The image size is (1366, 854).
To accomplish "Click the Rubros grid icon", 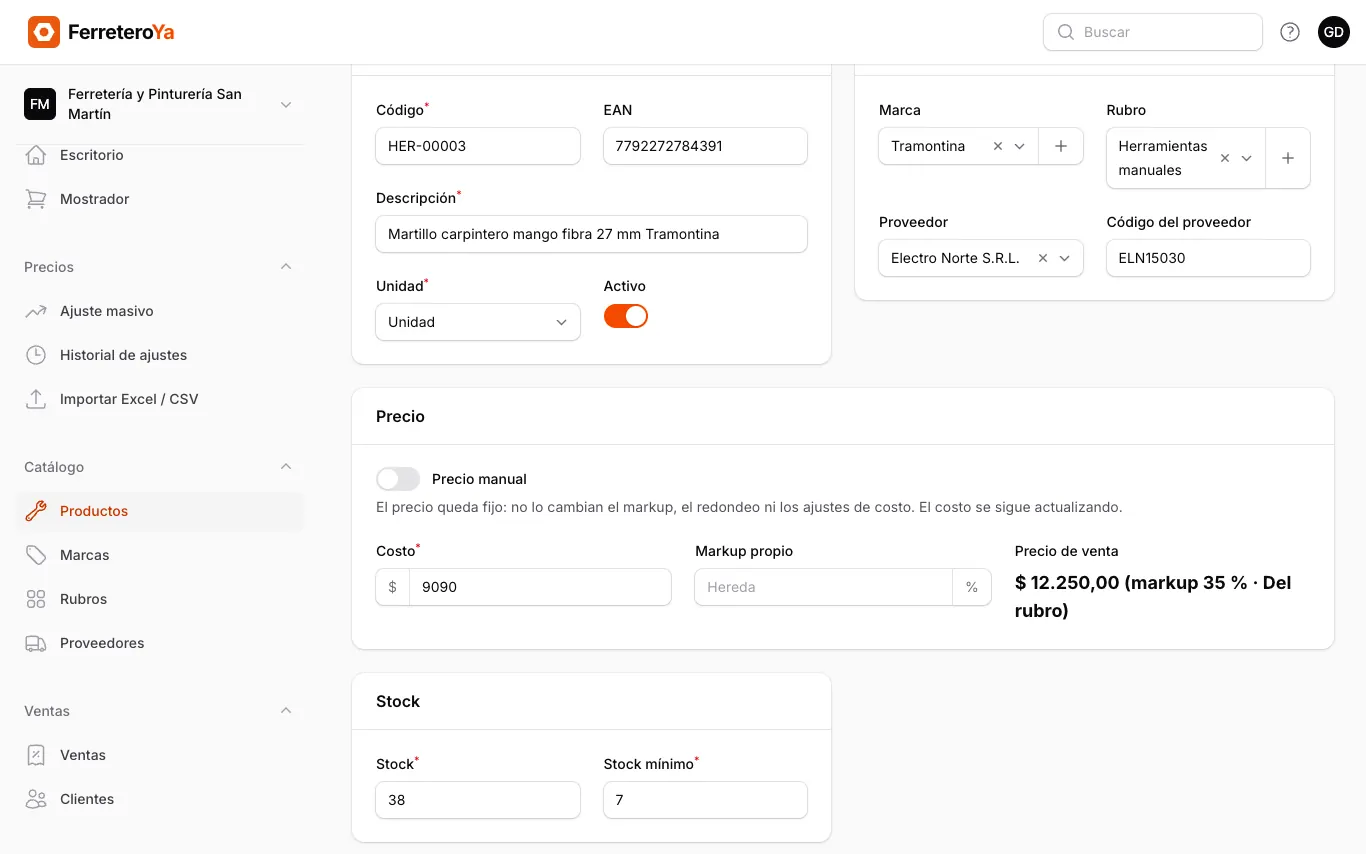I will coord(36,599).
